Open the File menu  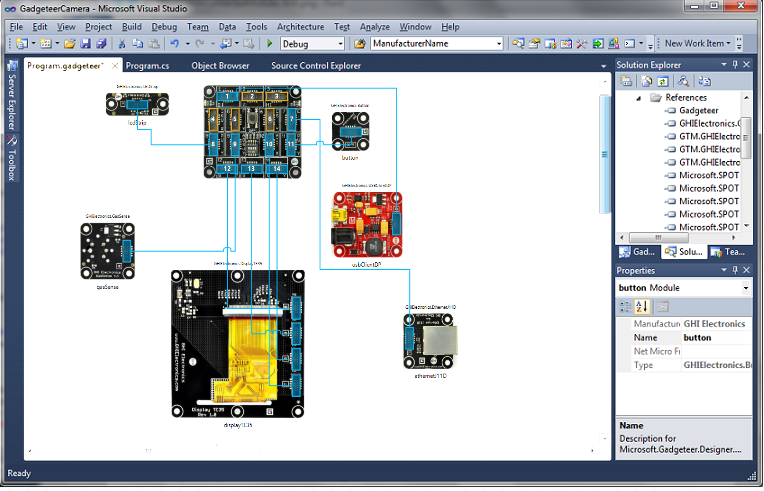(x=16, y=27)
